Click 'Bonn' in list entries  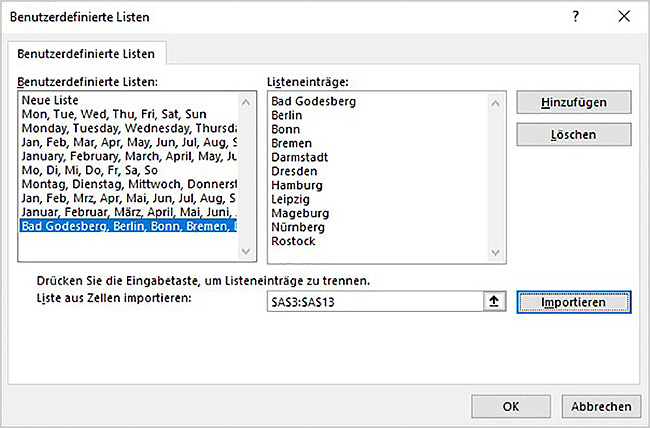pos(285,129)
